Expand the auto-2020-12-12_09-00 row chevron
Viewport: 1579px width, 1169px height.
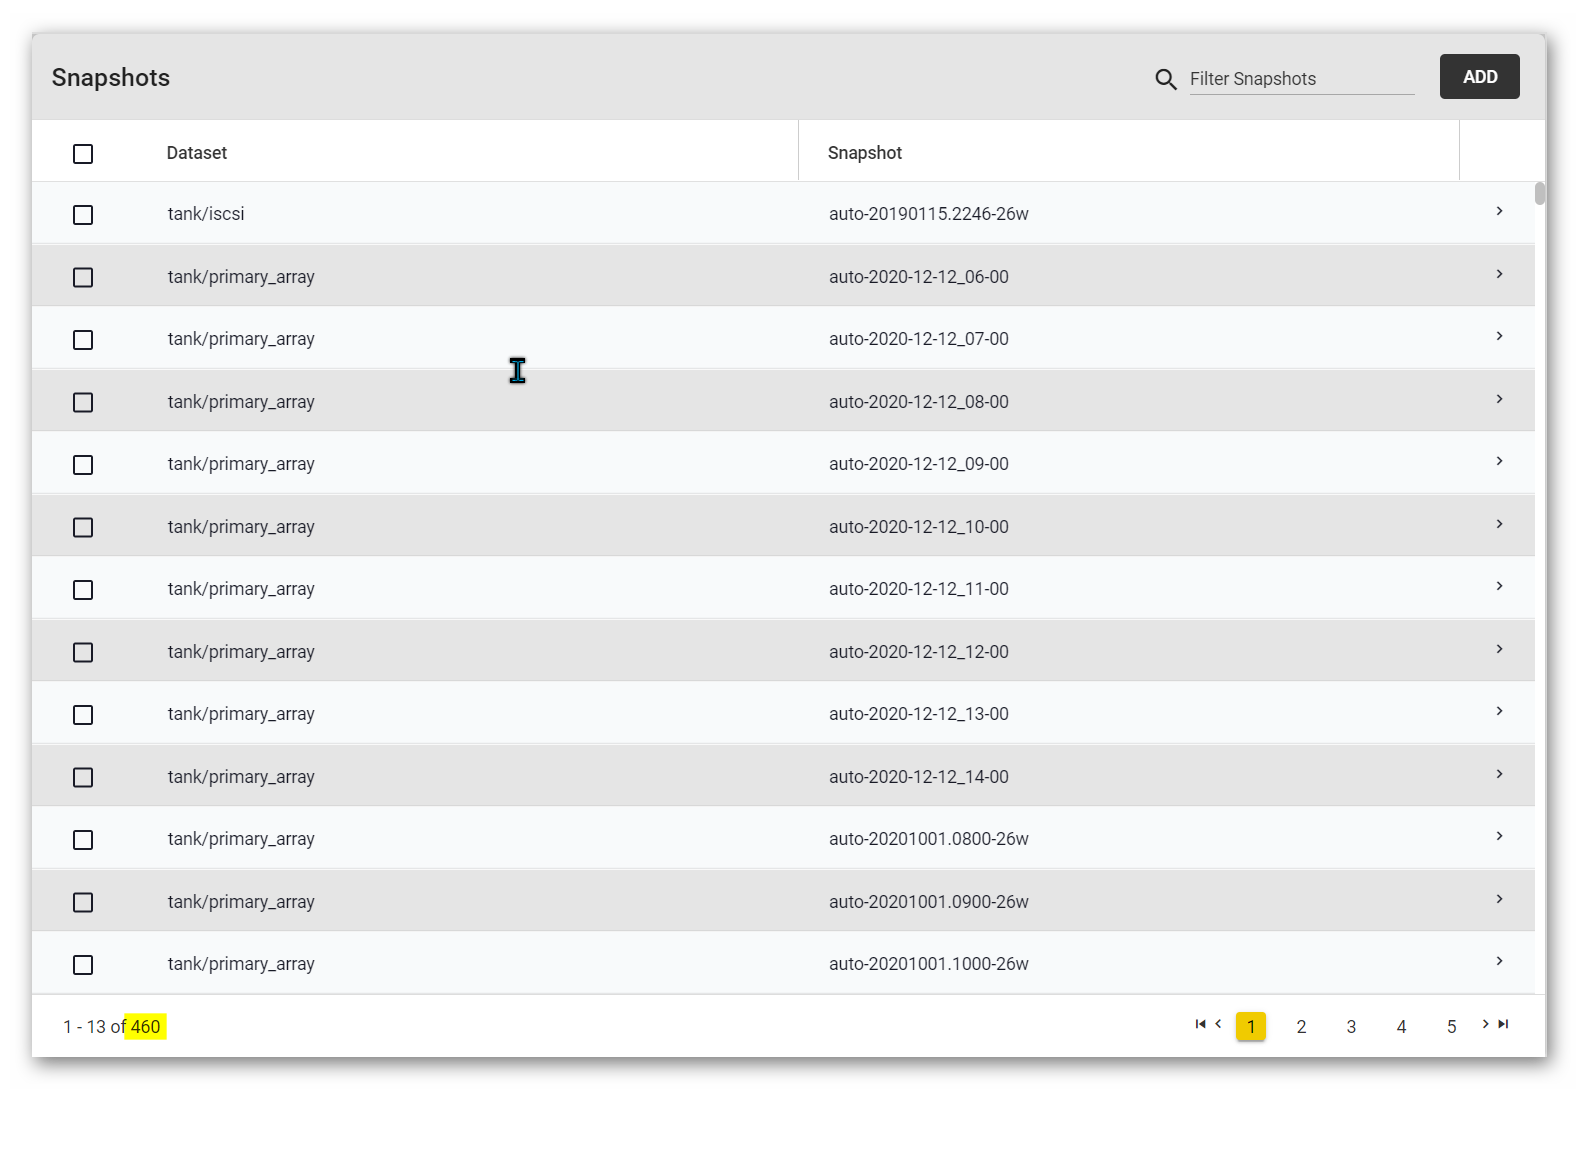coord(1499,461)
